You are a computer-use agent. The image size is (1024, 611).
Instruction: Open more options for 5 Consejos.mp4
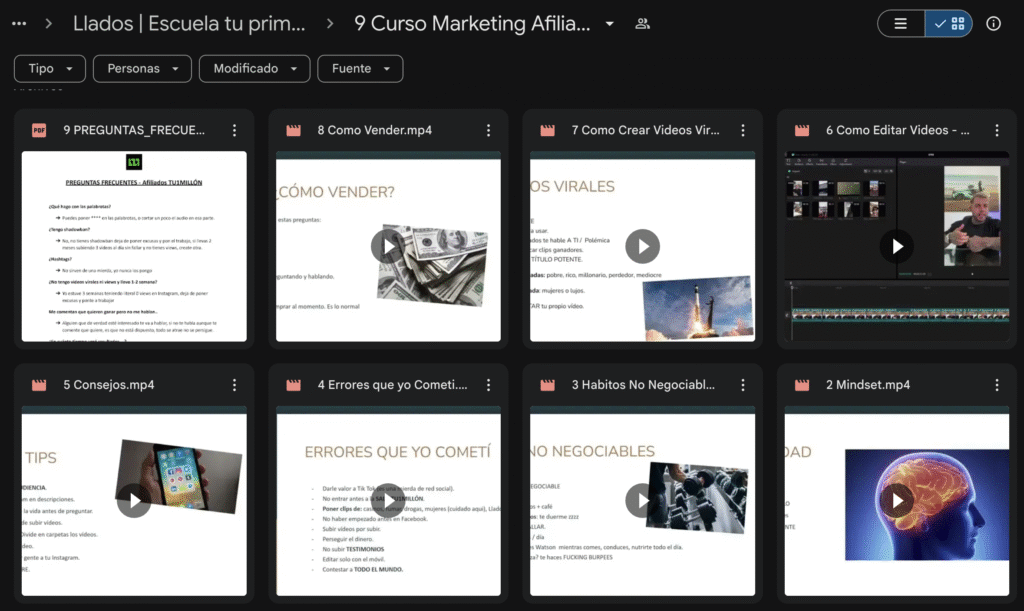click(234, 385)
